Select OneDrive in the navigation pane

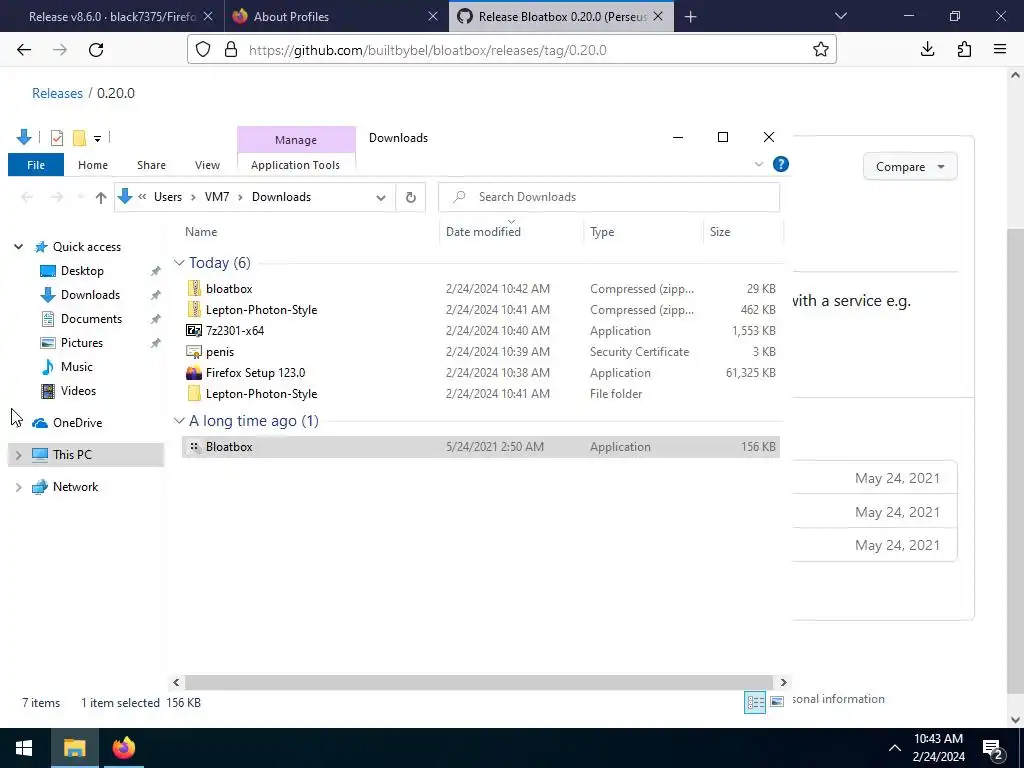click(x=77, y=423)
